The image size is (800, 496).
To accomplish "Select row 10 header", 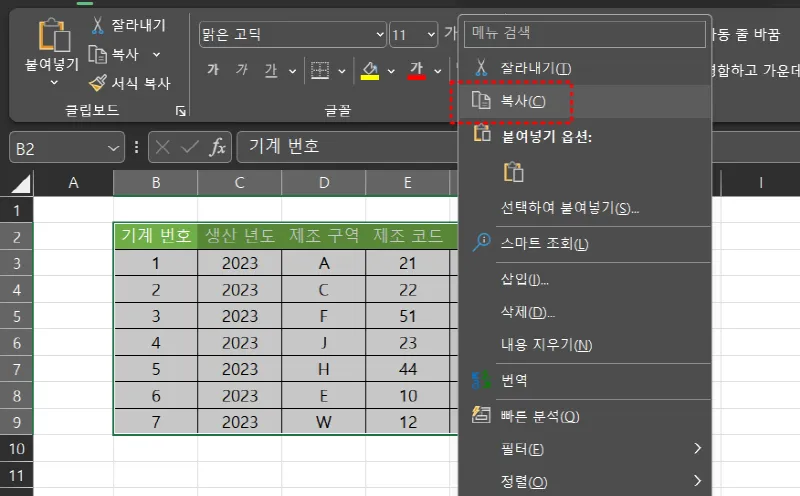I will tap(16, 449).
